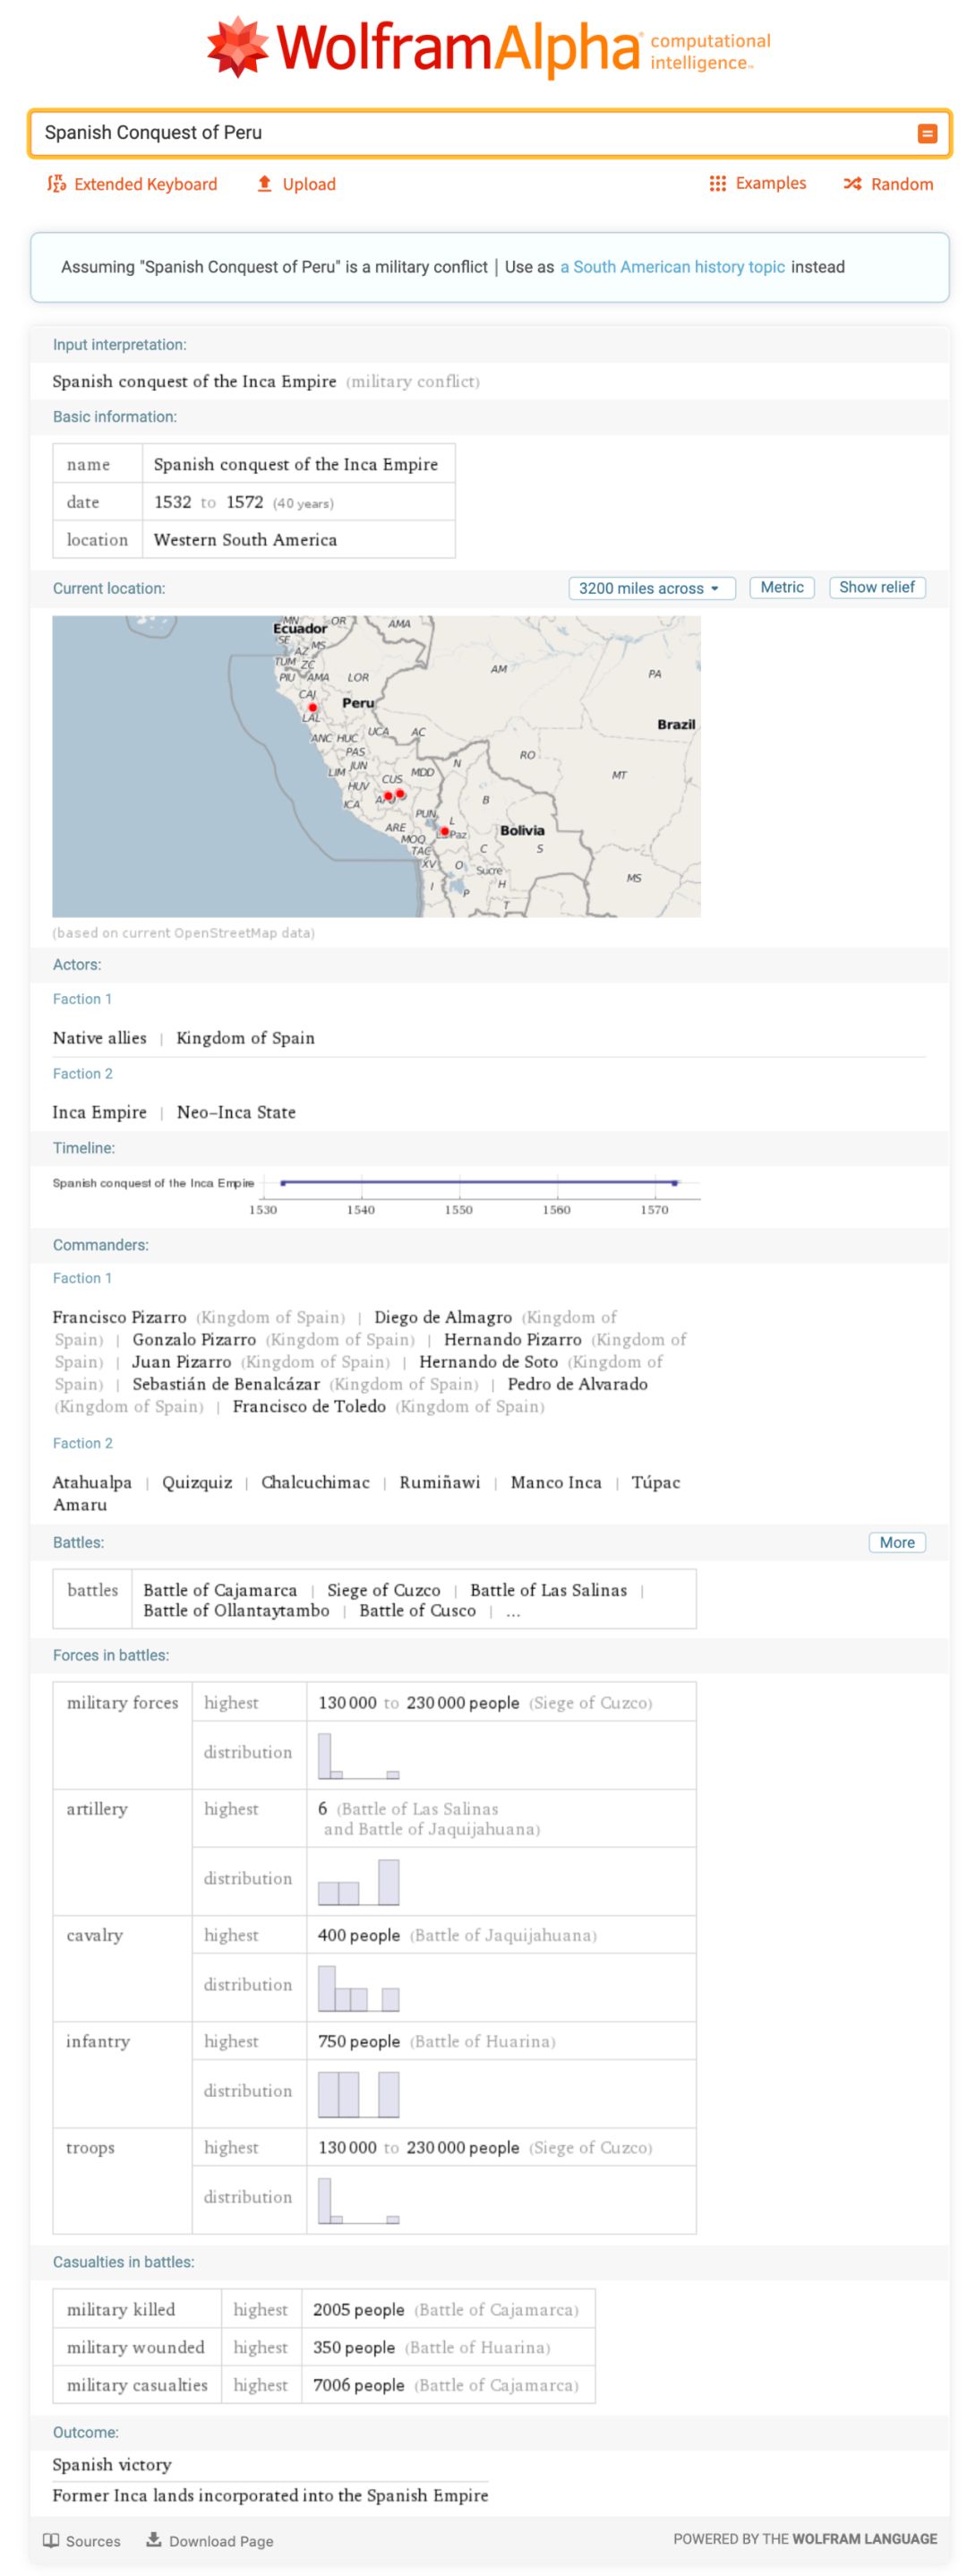Click the infantry distribution histogram
Viewport: 967px width, 2576px height.
point(358,2093)
